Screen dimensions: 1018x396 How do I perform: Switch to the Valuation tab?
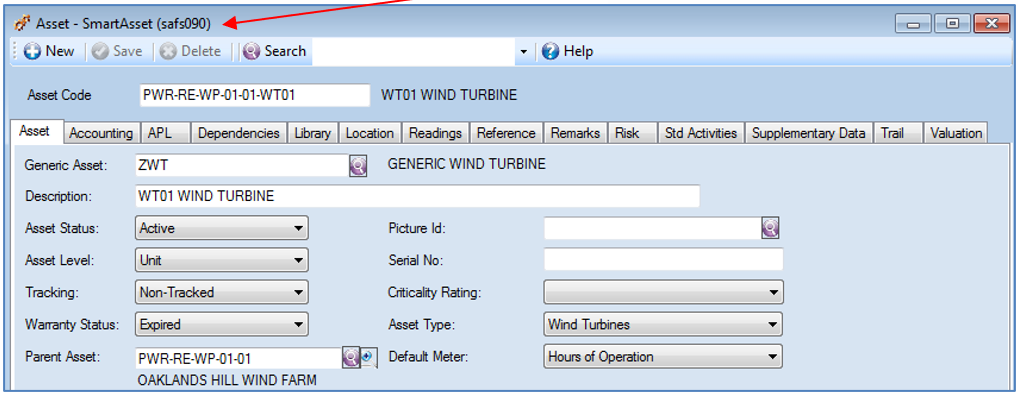[956, 133]
